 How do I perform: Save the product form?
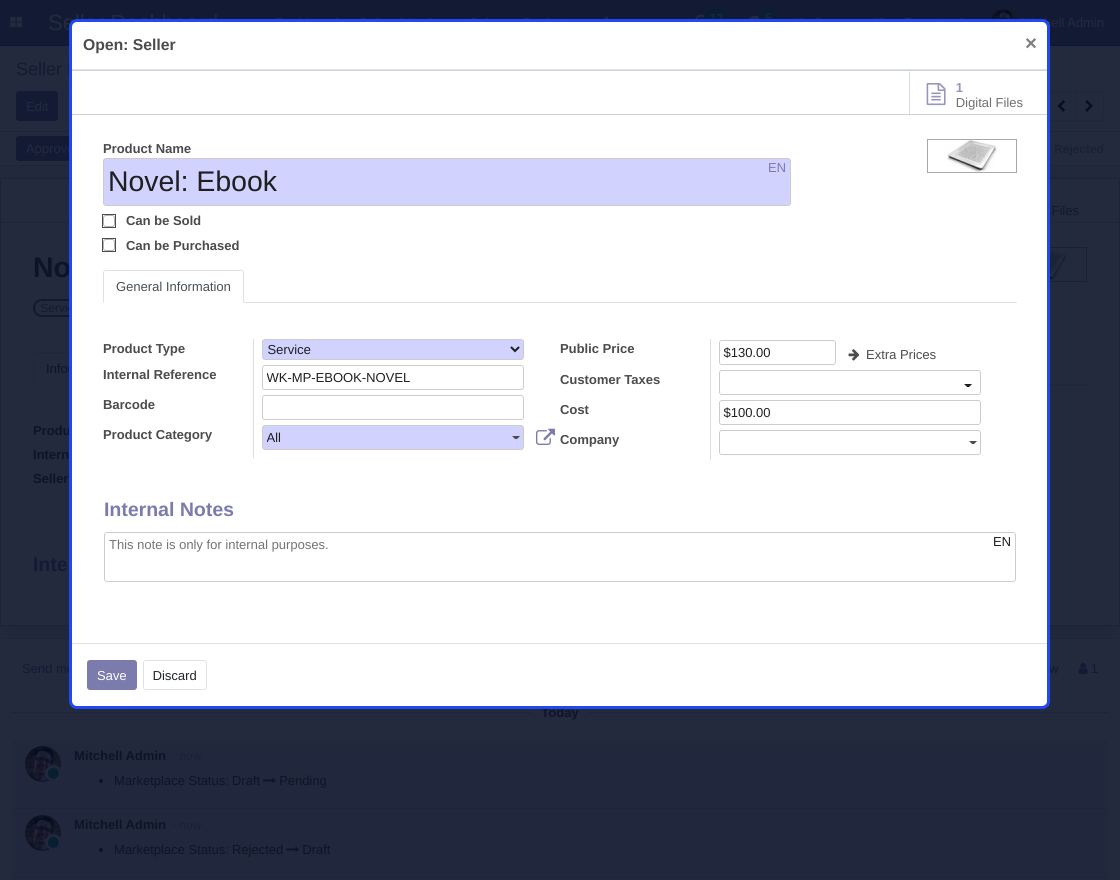click(111, 675)
